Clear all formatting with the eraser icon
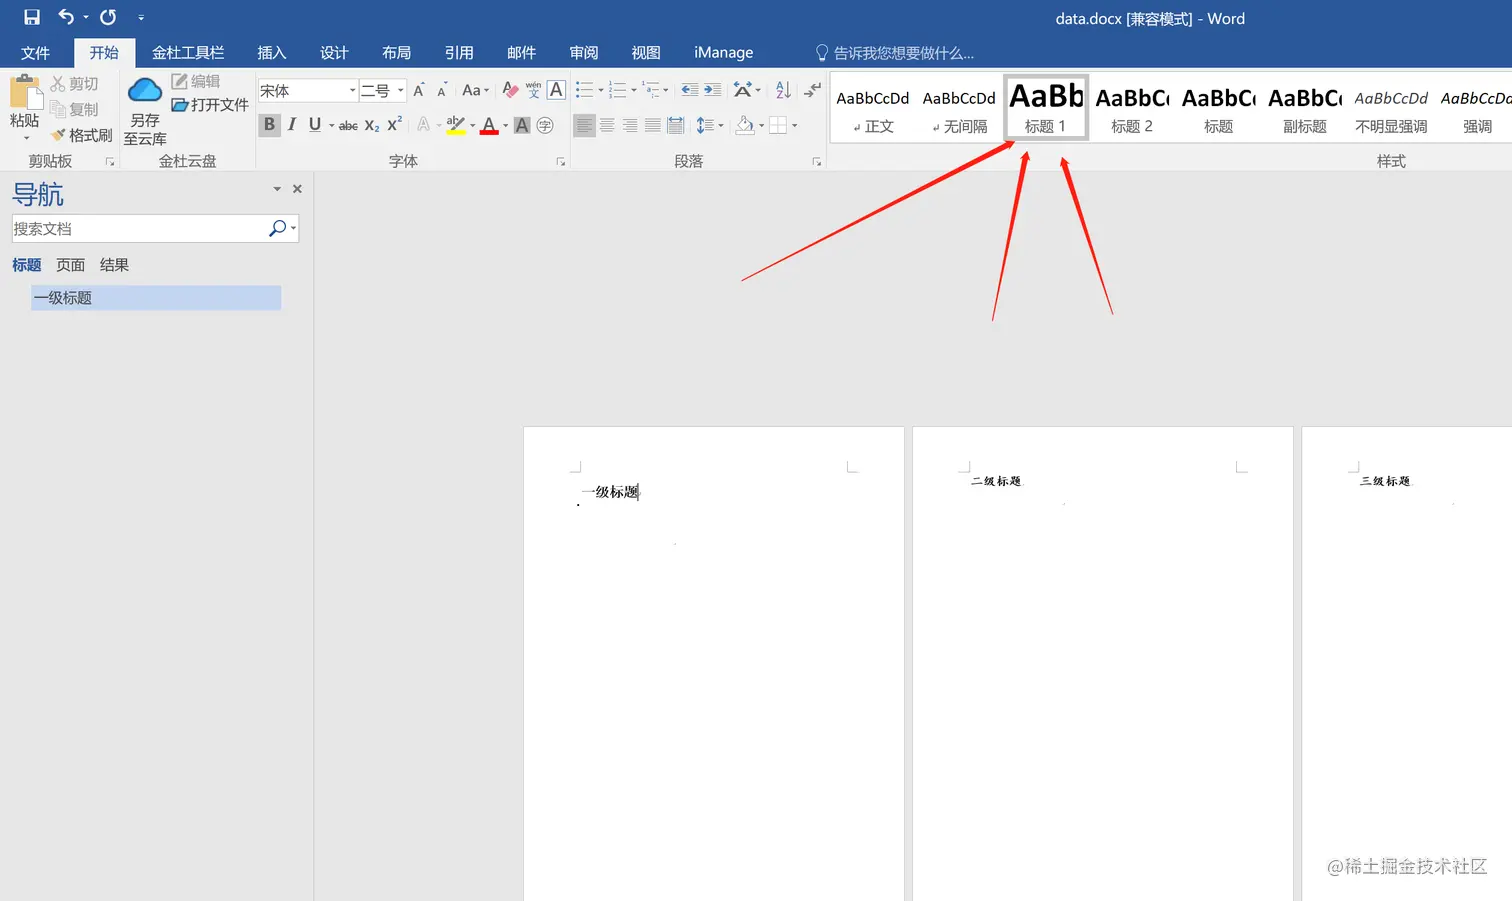The image size is (1512, 901). [510, 91]
